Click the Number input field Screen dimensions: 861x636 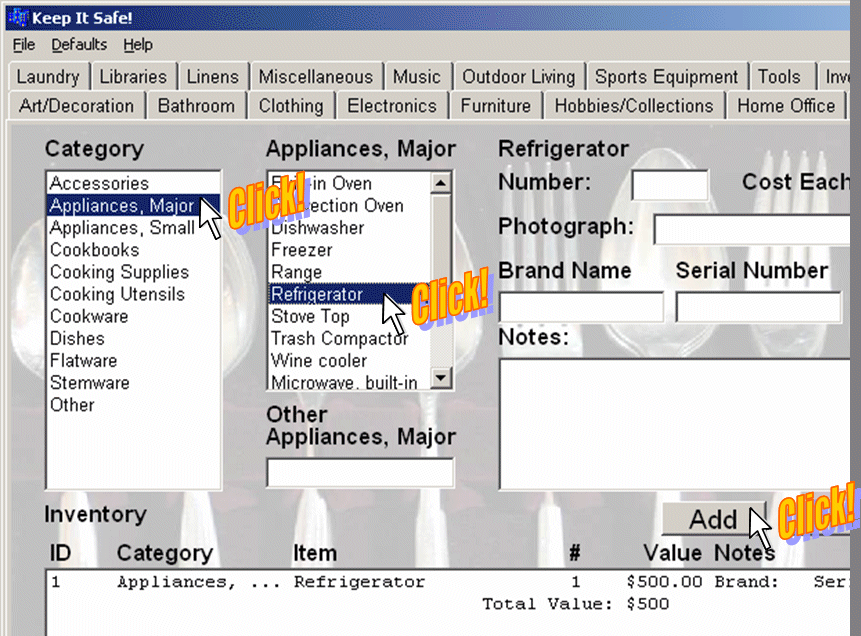click(x=670, y=185)
